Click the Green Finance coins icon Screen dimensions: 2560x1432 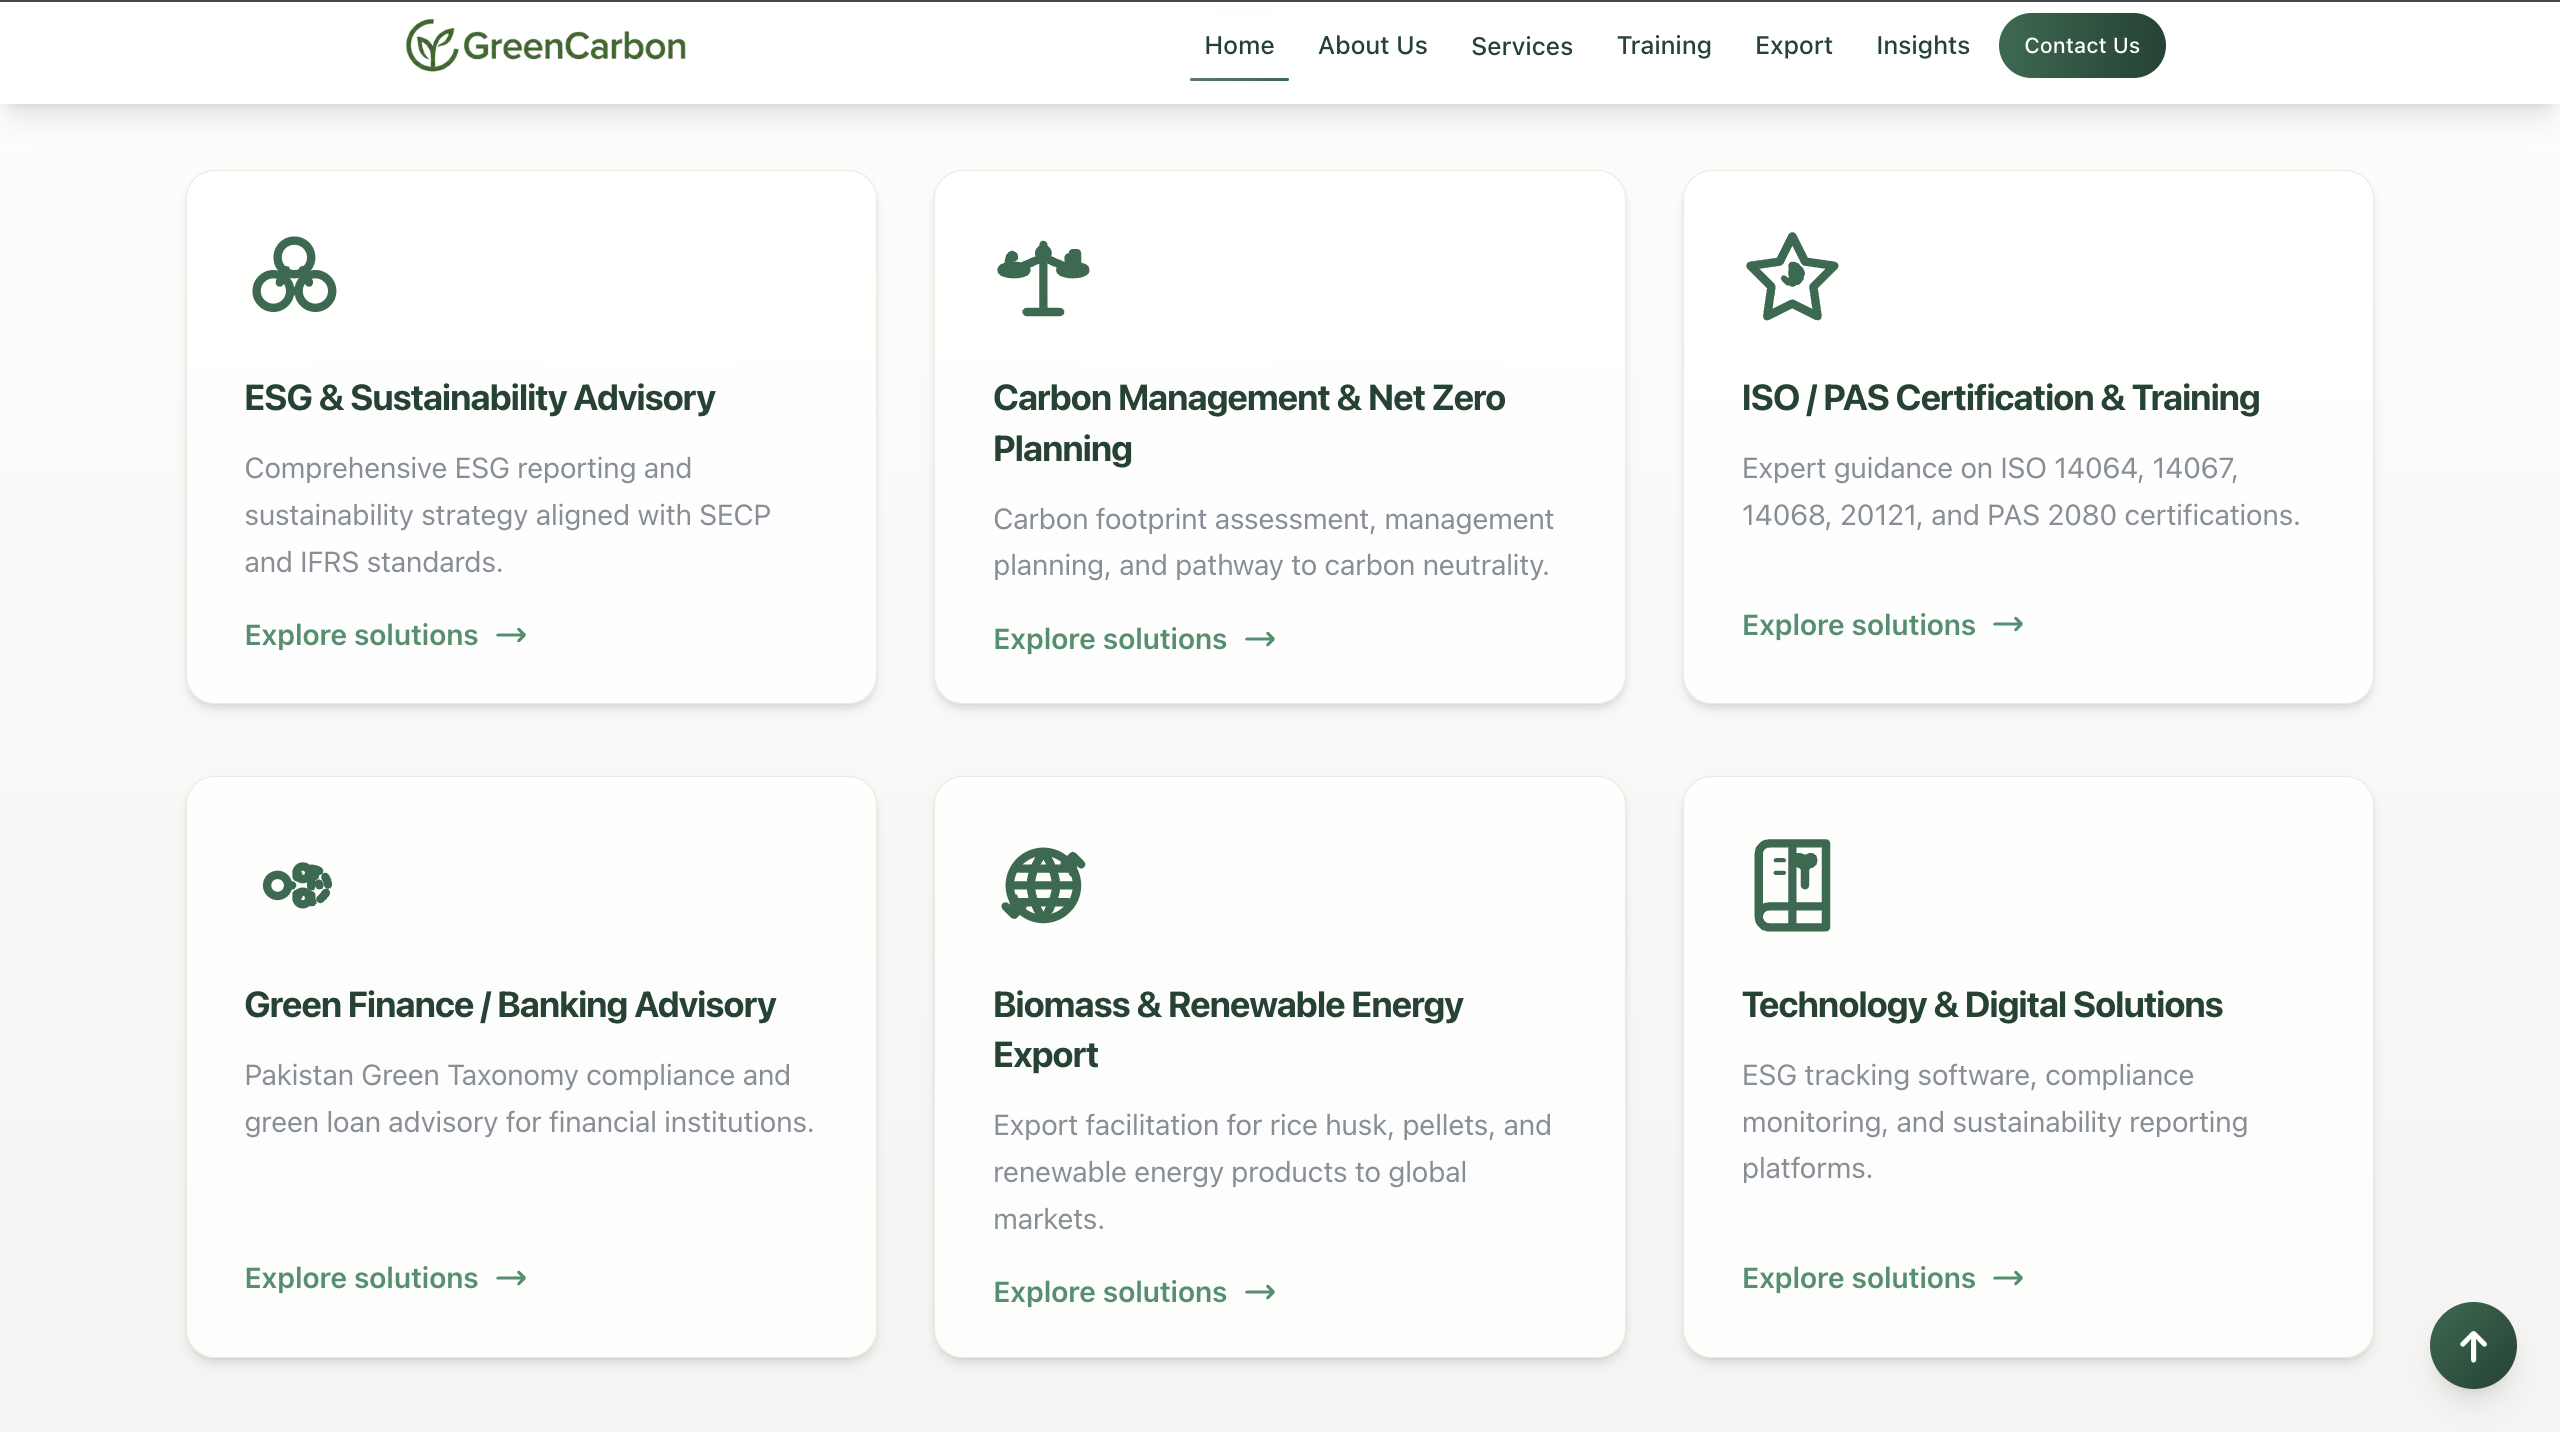point(297,885)
